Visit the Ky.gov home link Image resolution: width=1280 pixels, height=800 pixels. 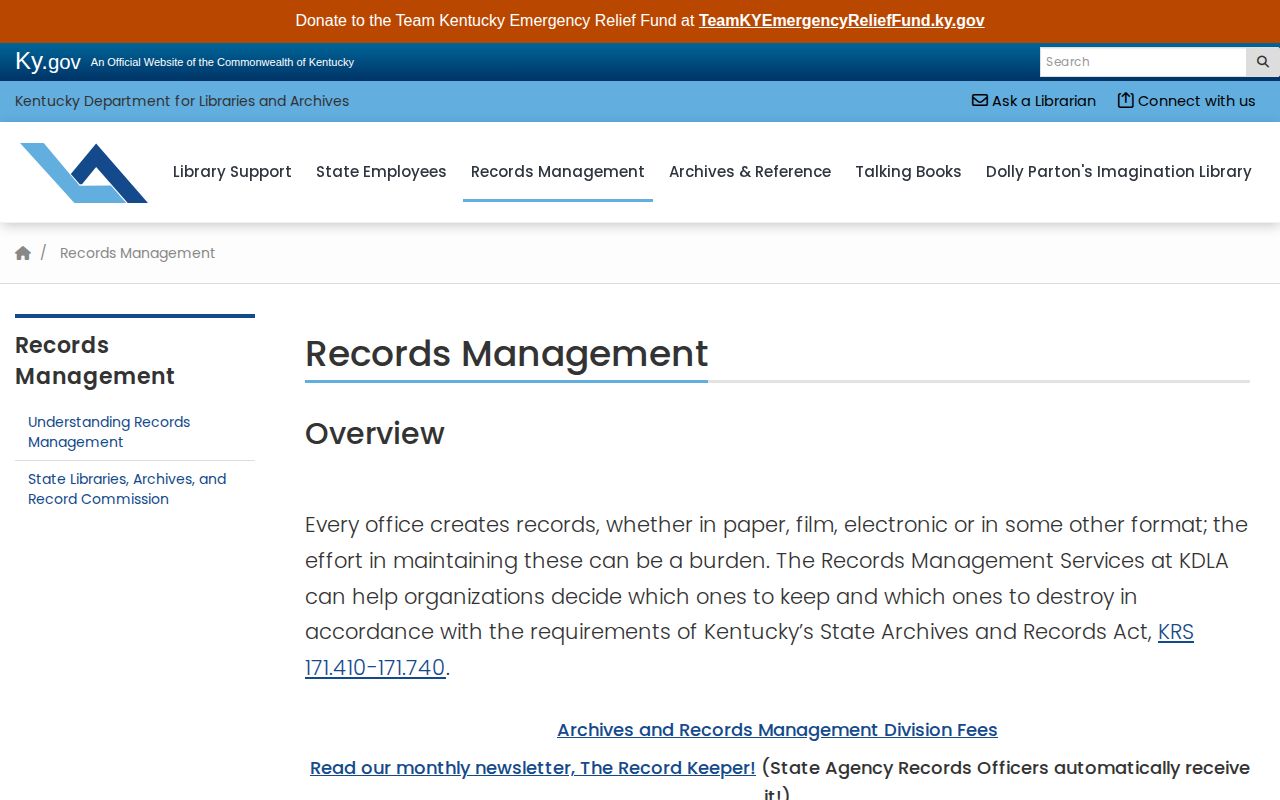48,62
